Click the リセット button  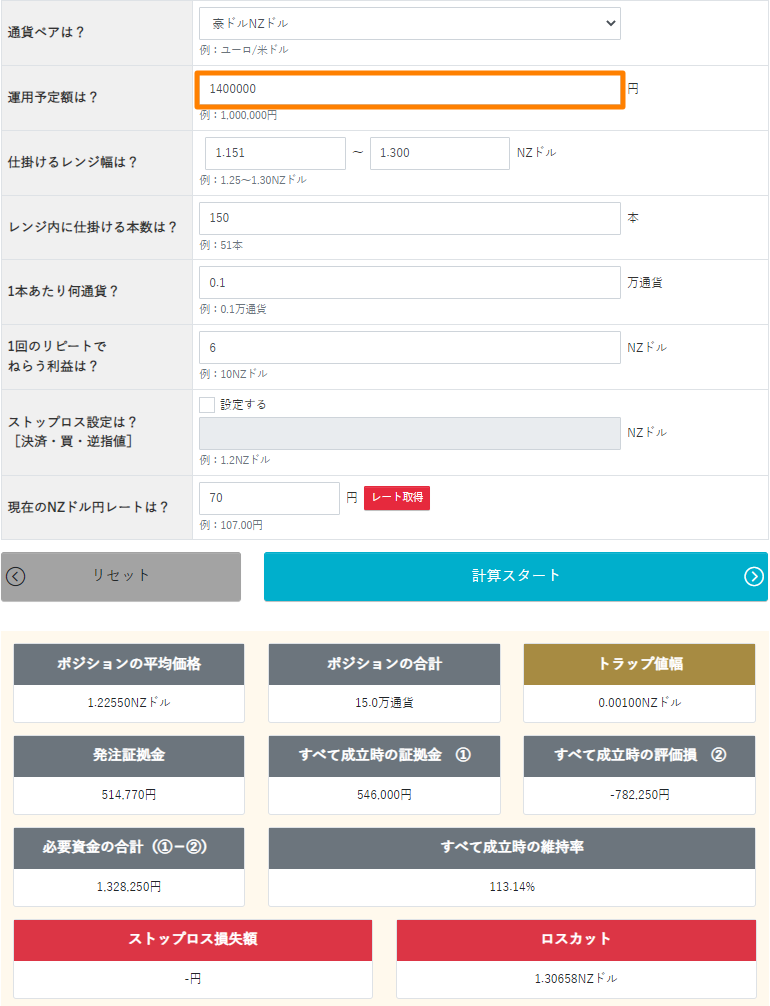point(121,577)
